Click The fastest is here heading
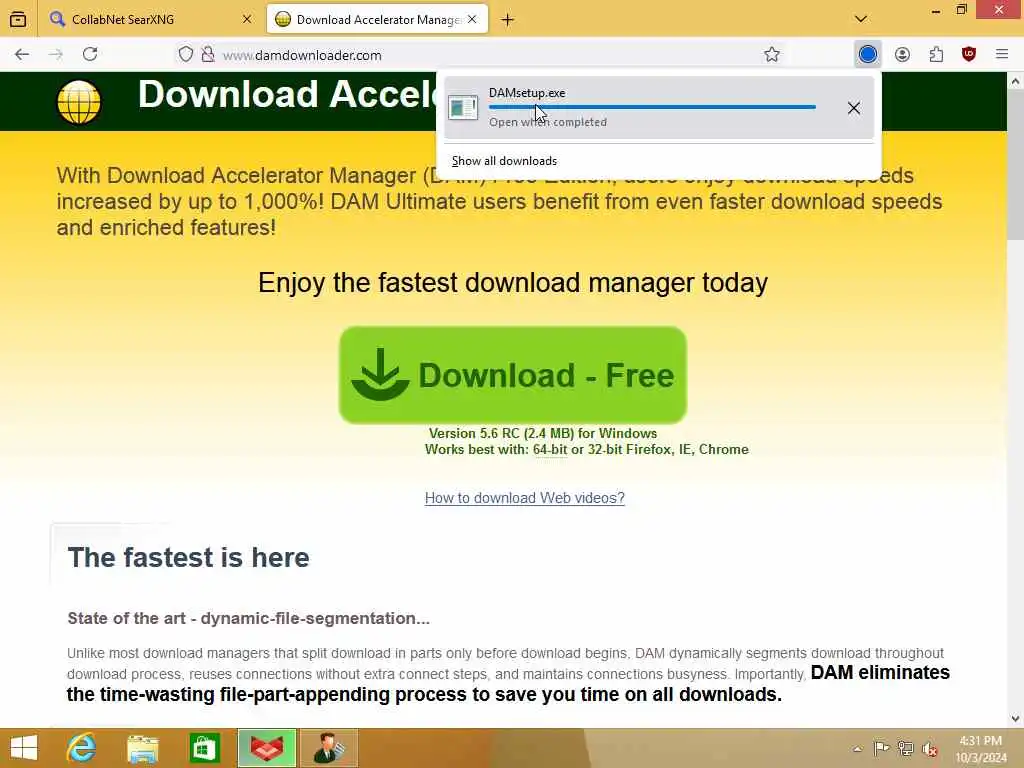This screenshot has width=1024, height=768. pyautogui.click(x=188, y=558)
